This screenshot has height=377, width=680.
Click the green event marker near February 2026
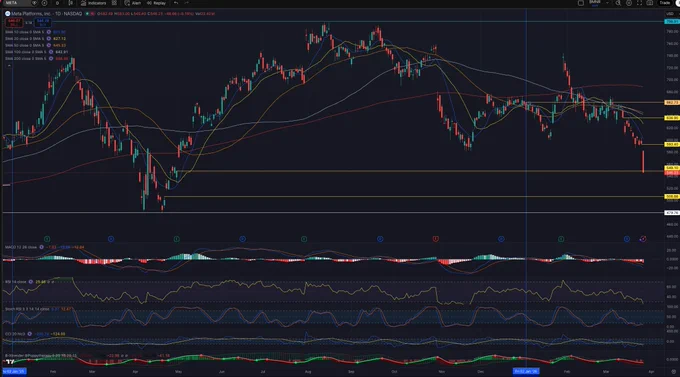[x=561, y=239]
